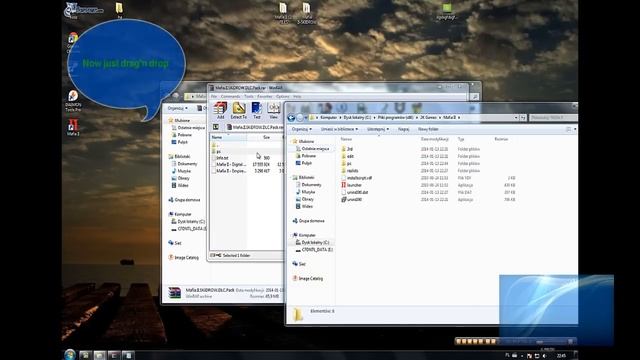
Task: Click the Mafia 2 desktop shortcut icon
Action: click(73, 127)
